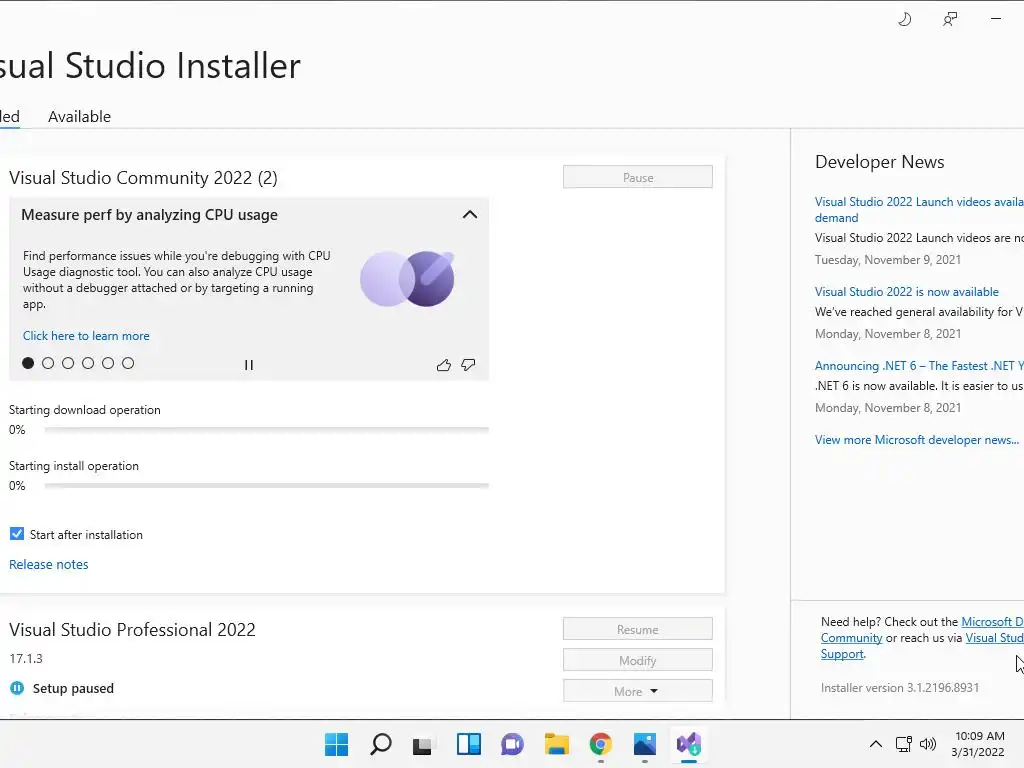1024x768 pixels.
Task: Click Visual Studio Installer taskbar icon
Action: [x=689, y=744]
